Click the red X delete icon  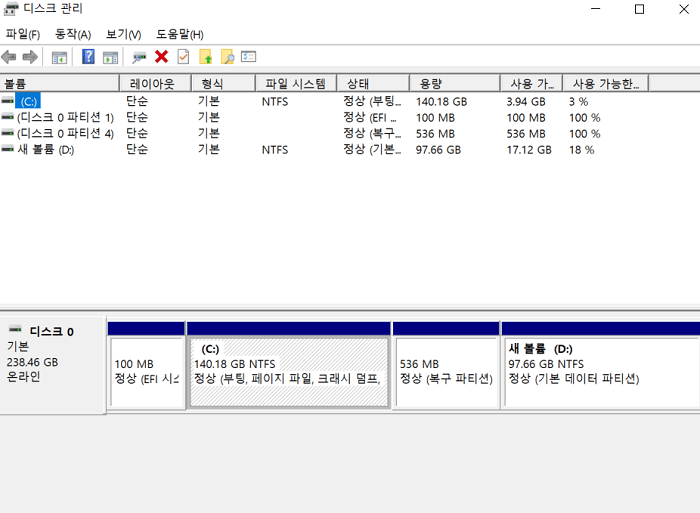click(x=162, y=57)
